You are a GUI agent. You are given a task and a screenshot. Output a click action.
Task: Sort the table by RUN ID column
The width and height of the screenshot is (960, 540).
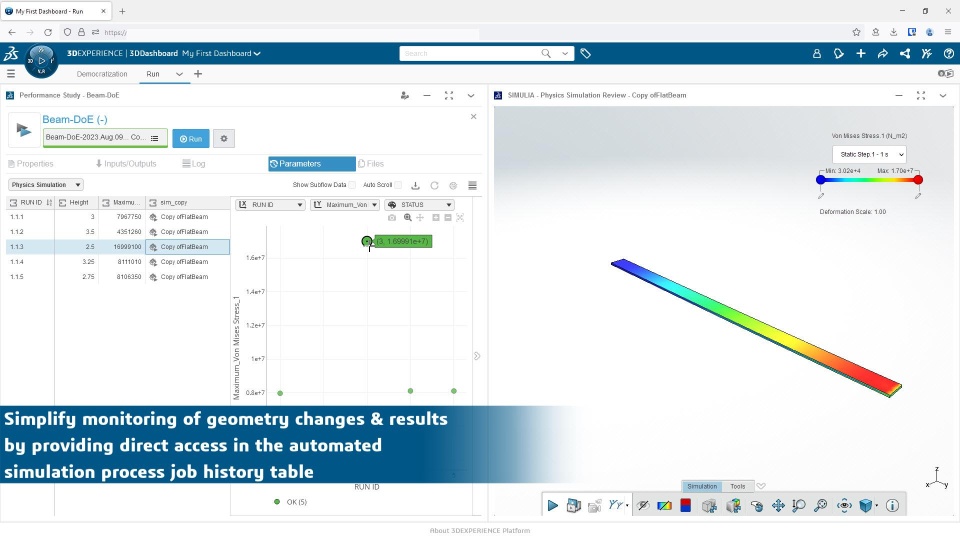[x=30, y=203]
